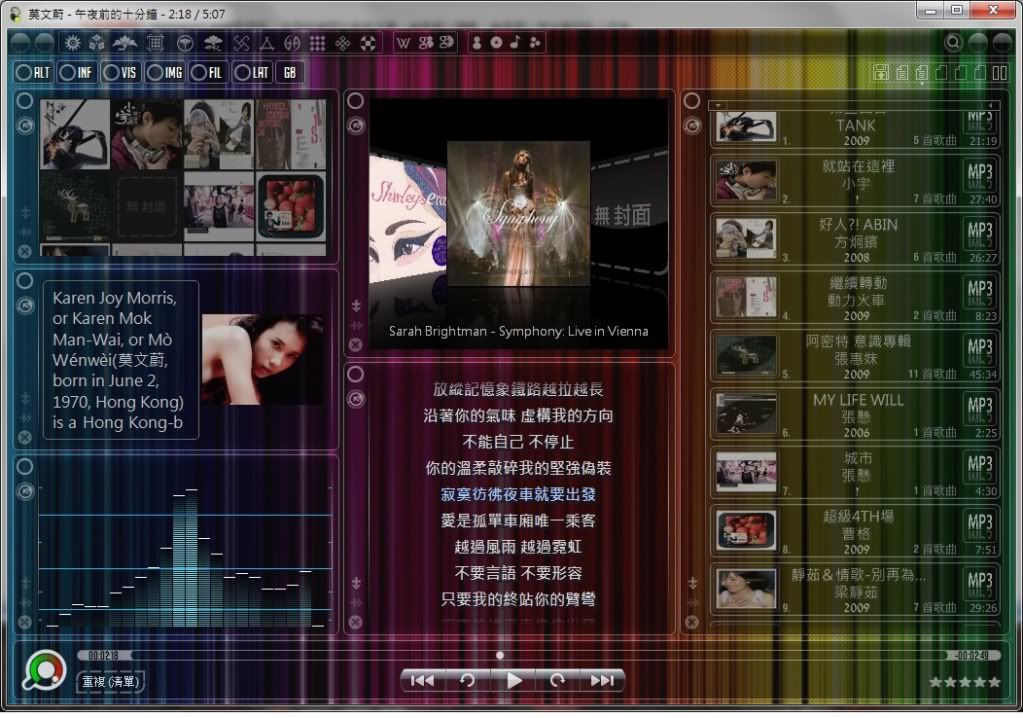Open search with the magnifier icon
Screen dimensions: 1023x718
[953, 43]
